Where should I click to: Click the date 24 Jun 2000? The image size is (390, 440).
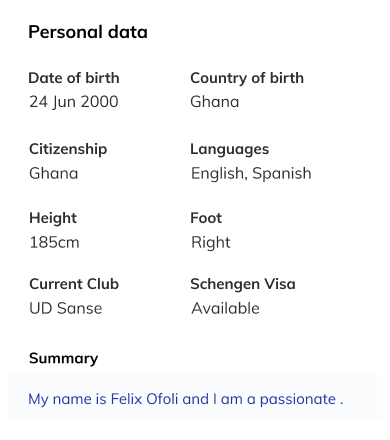point(74,102)
